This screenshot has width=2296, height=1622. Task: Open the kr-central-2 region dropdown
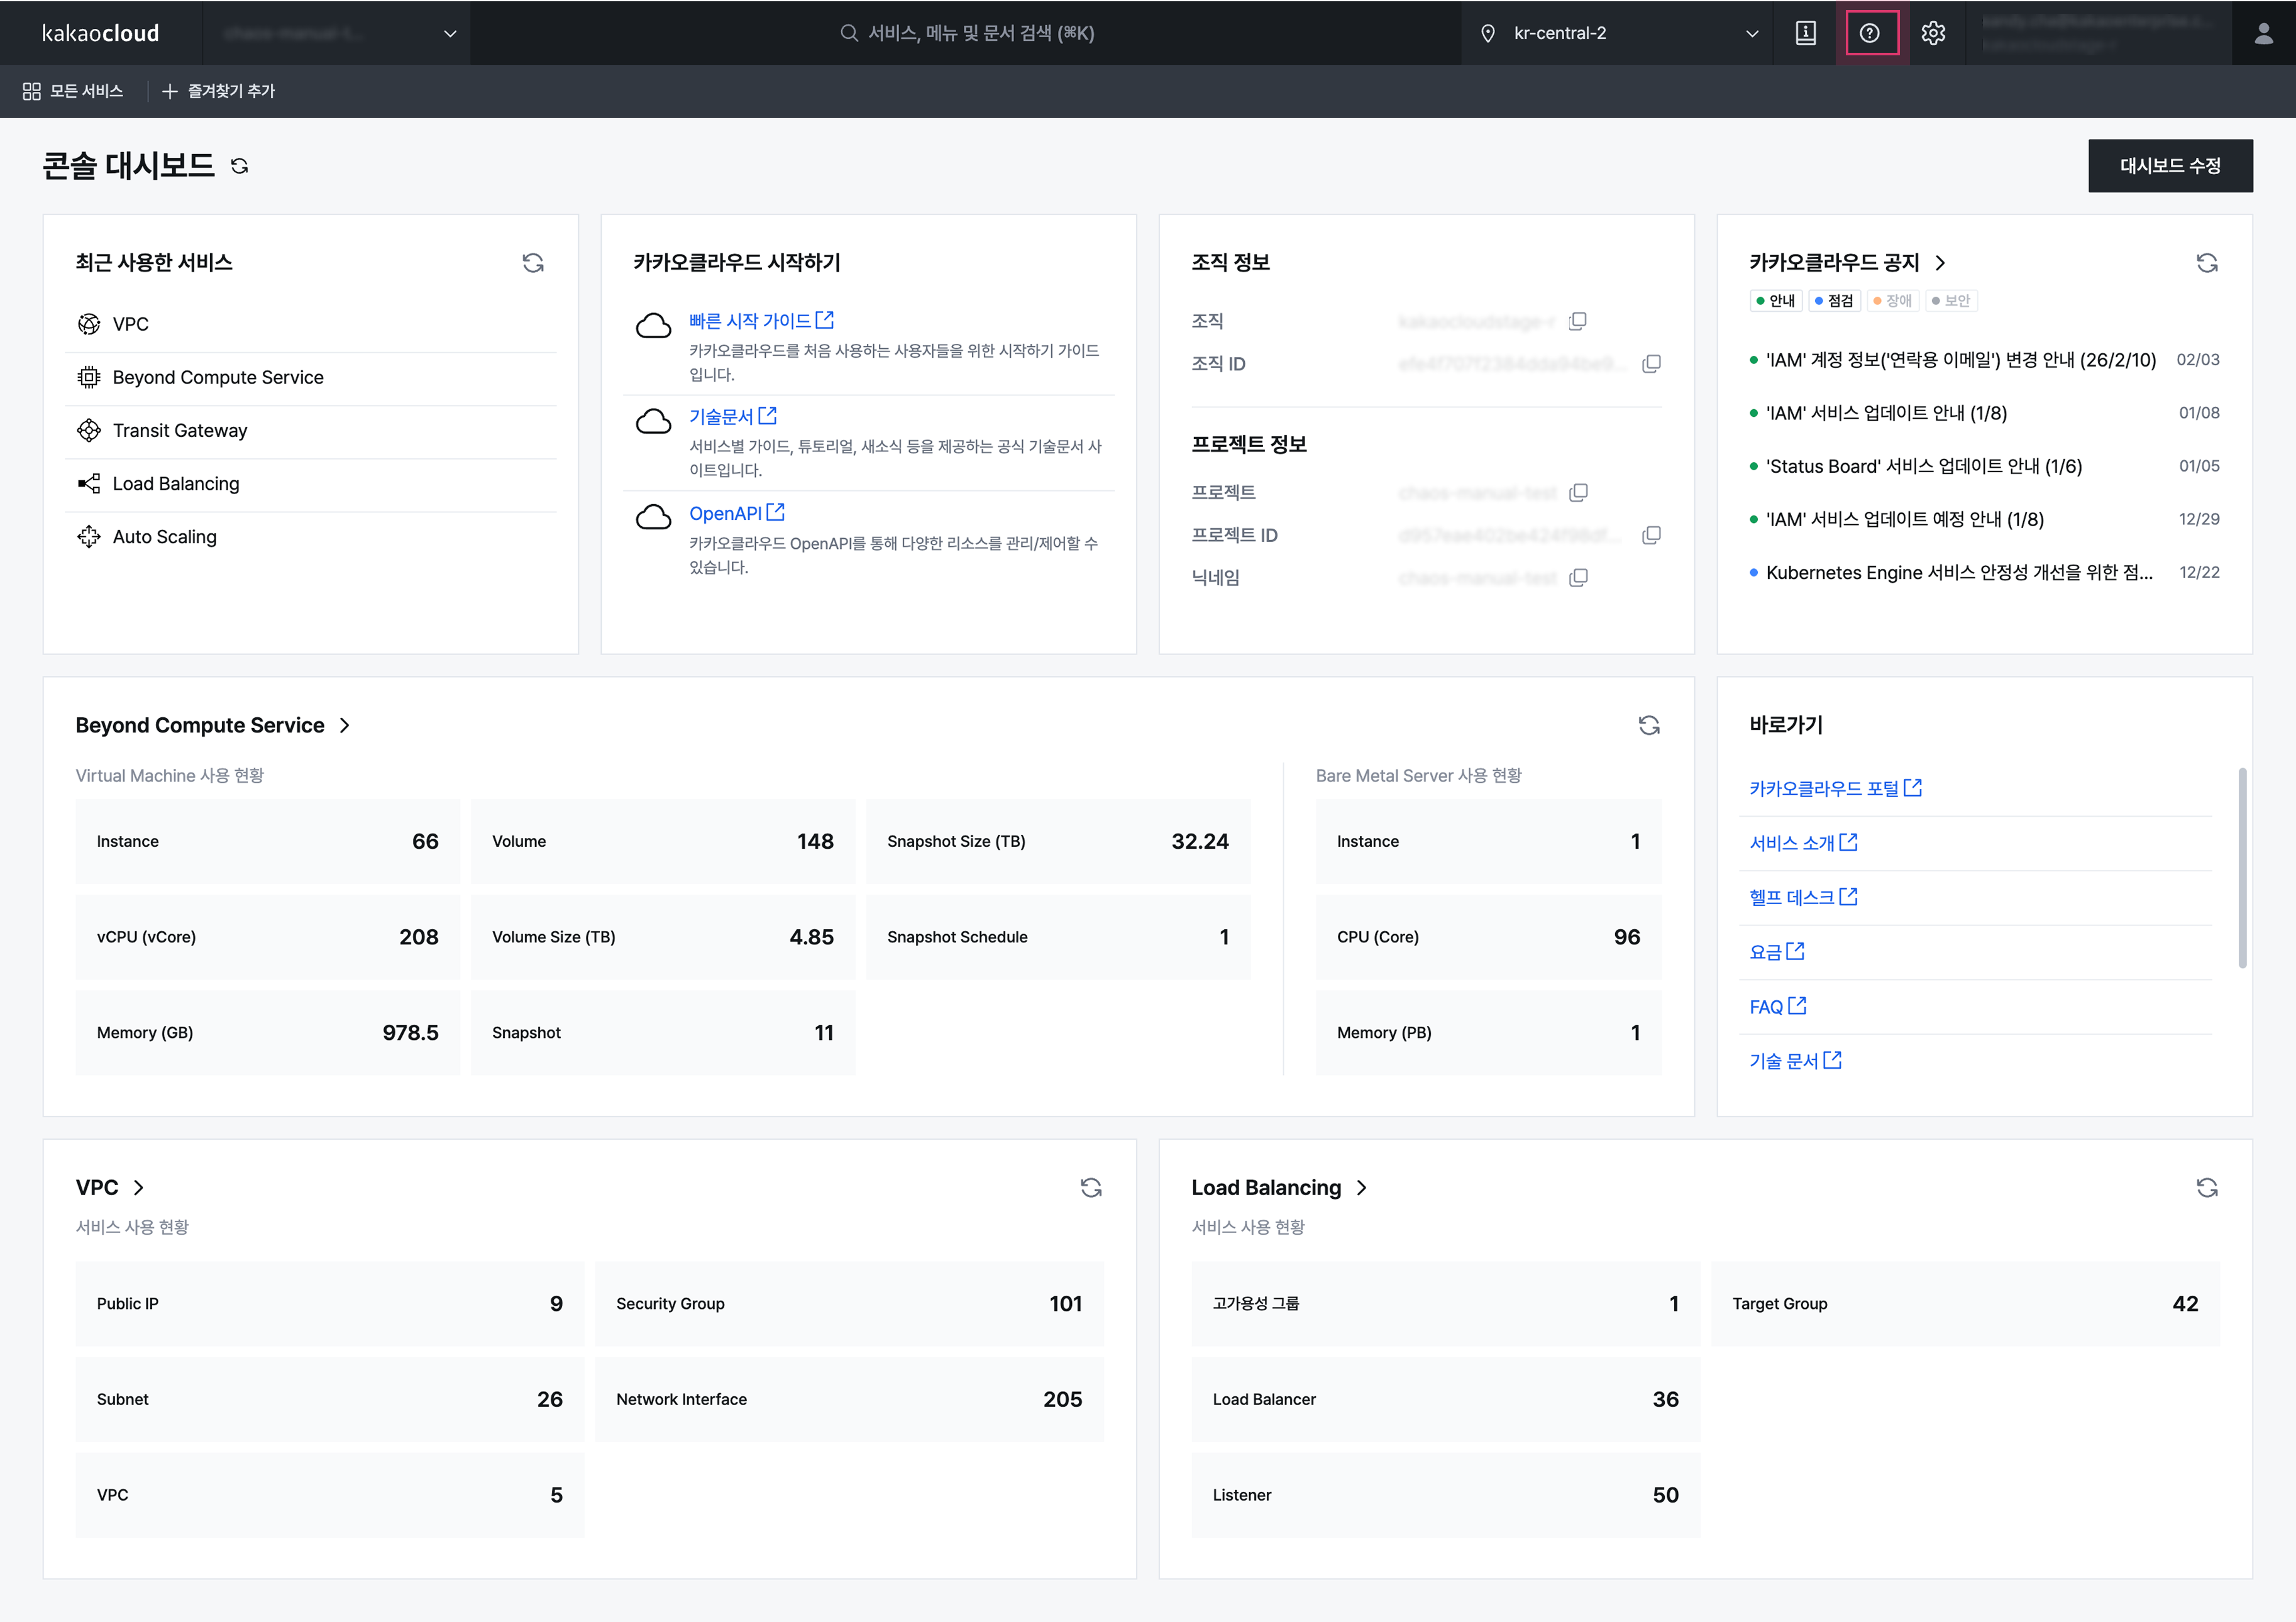1616,33
